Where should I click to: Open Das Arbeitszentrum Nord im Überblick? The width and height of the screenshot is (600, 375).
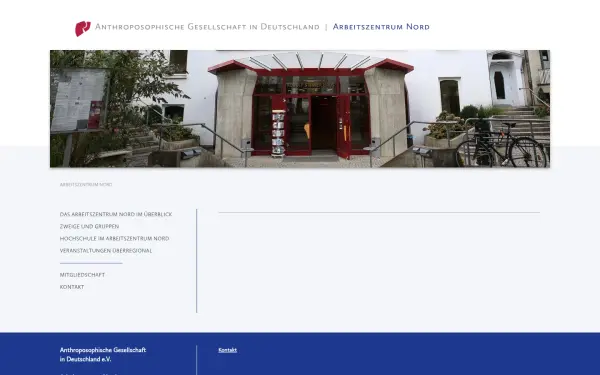[x=116, y=214]
